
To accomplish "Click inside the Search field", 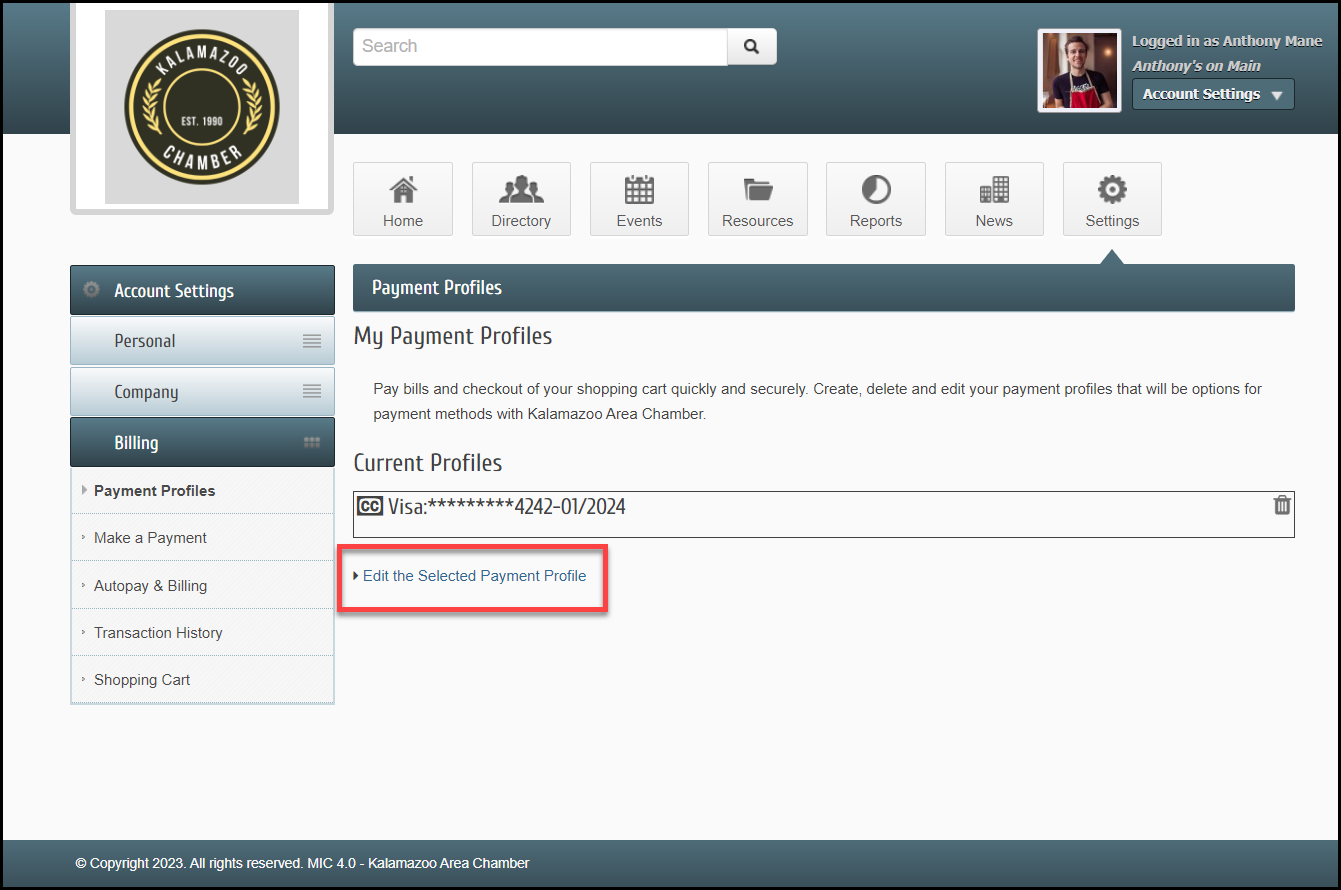I will 540,46.
